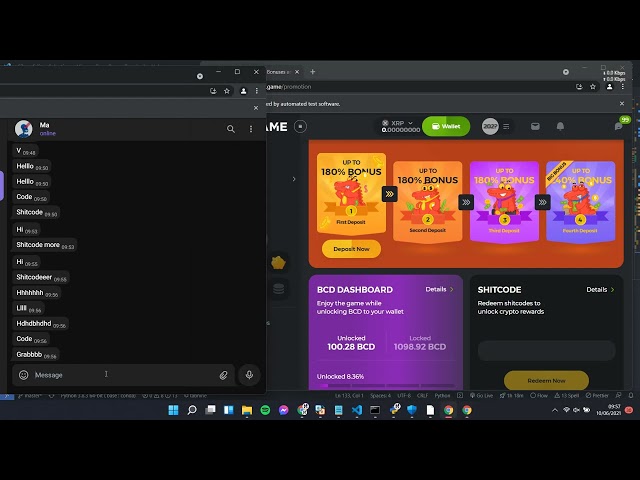Close the Bonuses browser tab

[297, 72]
